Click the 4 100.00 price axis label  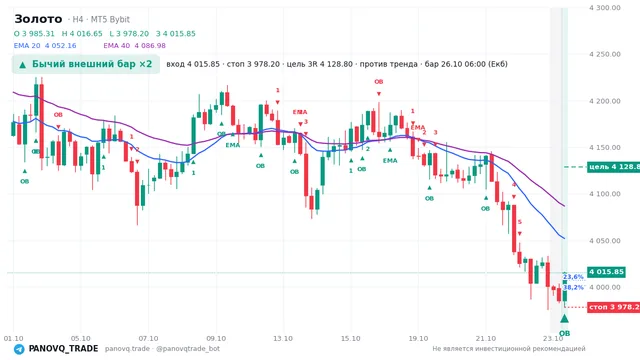click(x=604, y=194)
